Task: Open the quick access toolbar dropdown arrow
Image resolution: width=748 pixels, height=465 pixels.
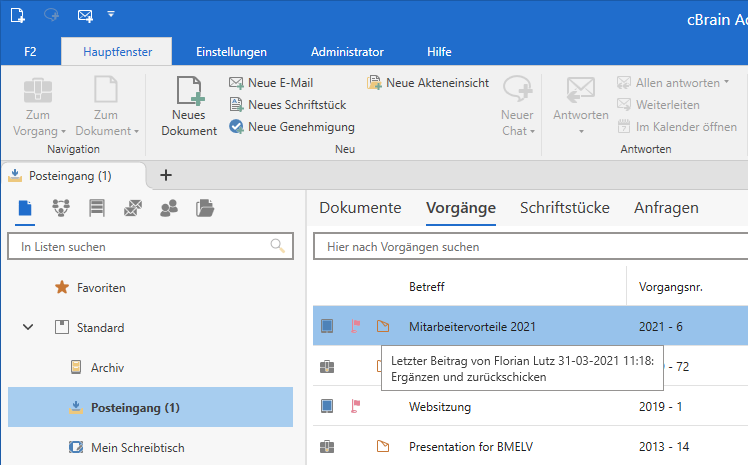Action: [x=110, y=15]
